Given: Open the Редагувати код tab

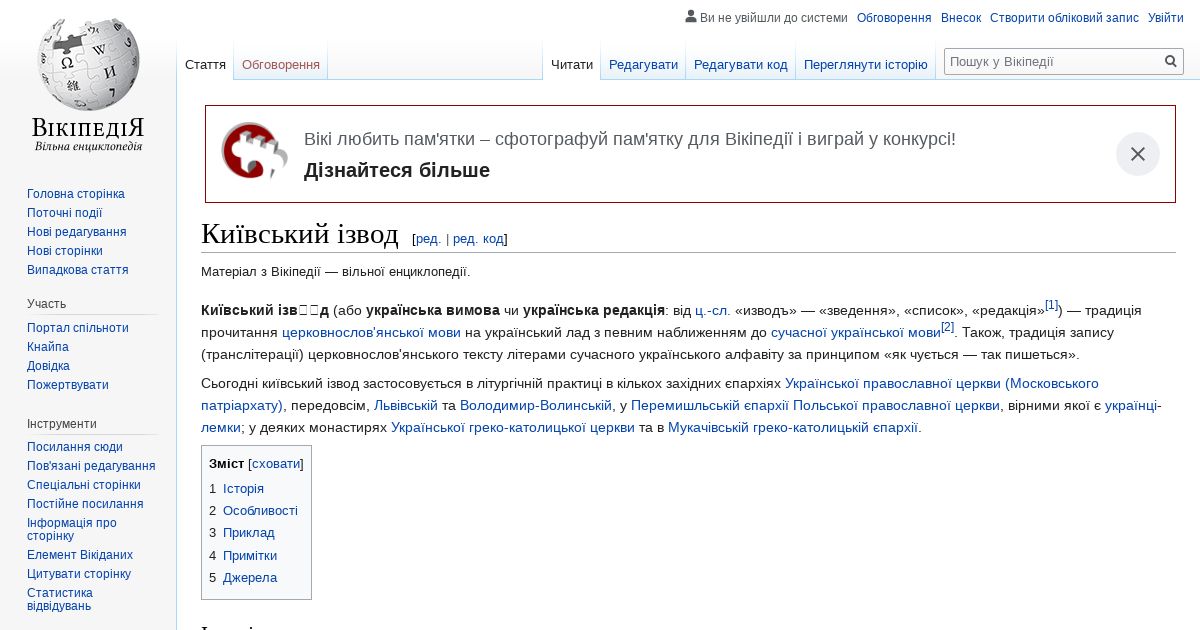Looking at the screenshot, I should [741, 64].
